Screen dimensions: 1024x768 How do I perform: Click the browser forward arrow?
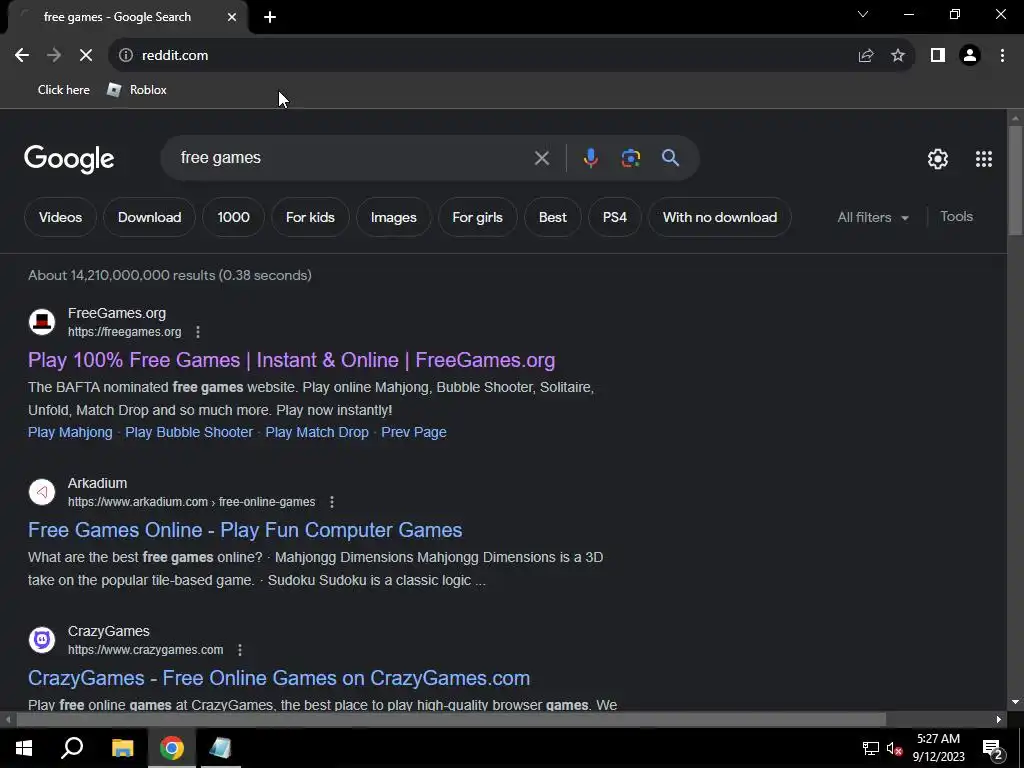tap(54, 56)
